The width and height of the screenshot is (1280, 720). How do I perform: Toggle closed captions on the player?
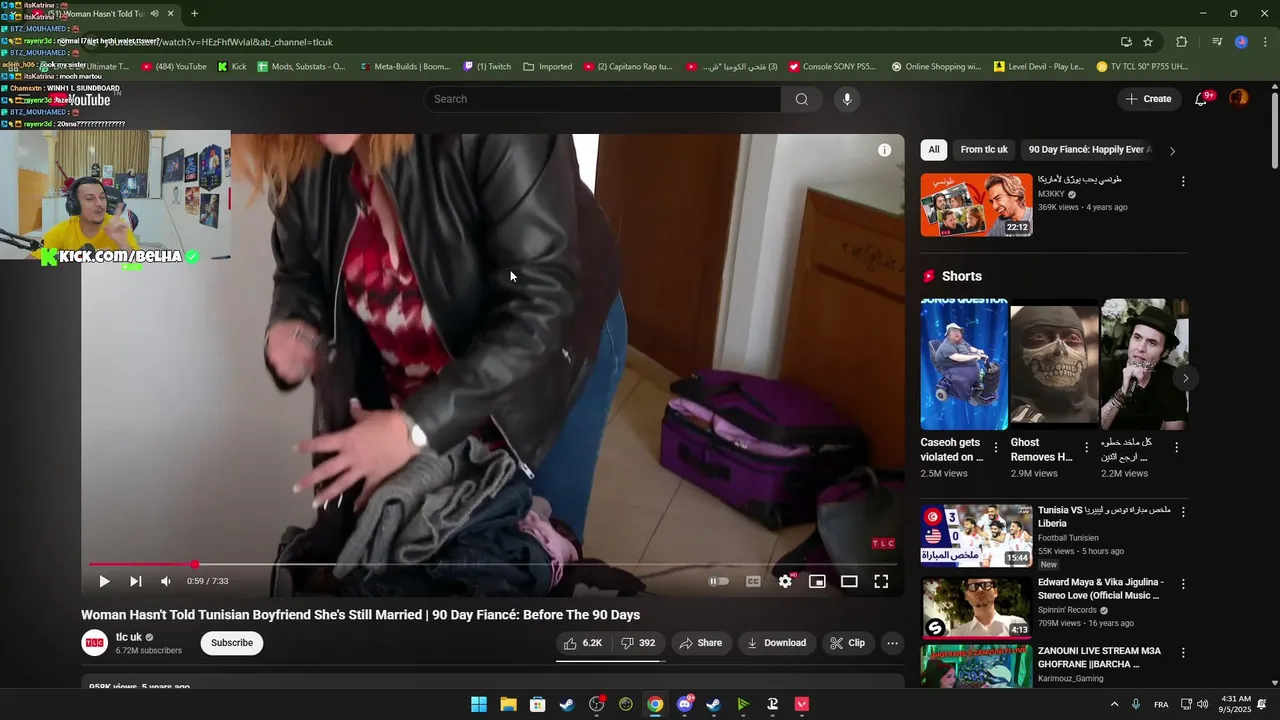click(x=753, y=581)
